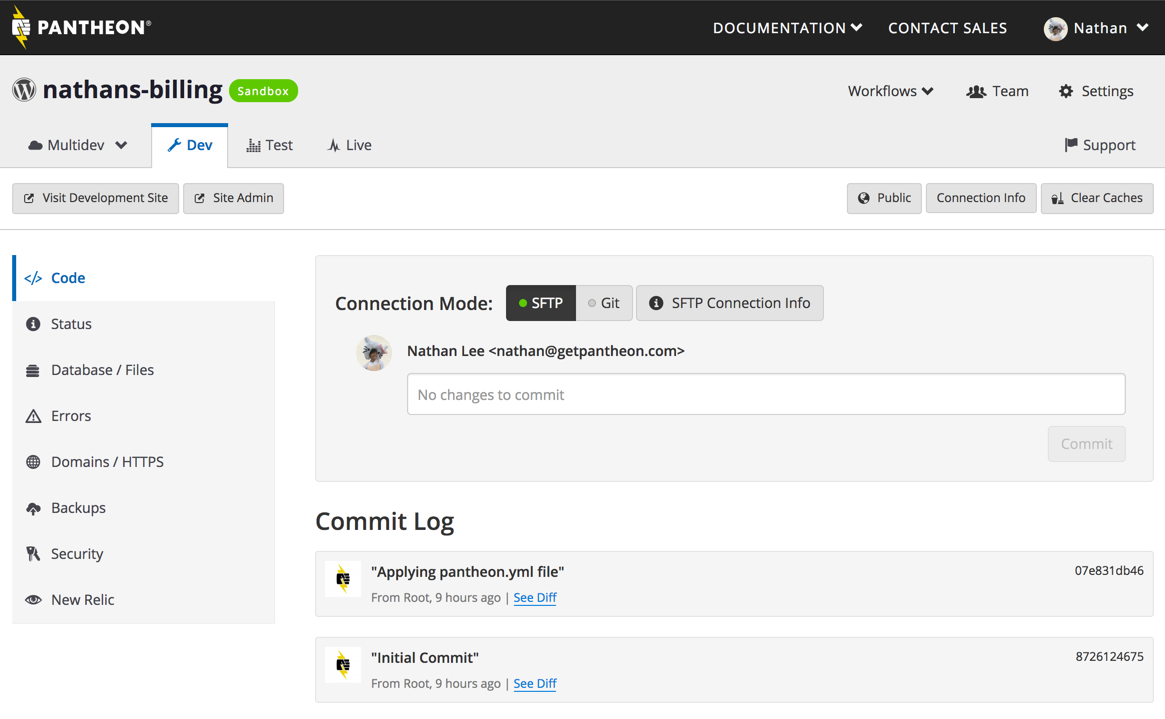
Task: Click "Applying pantheon.yml file" commit title
Action: pyautogui.click(x=467, y=572)
